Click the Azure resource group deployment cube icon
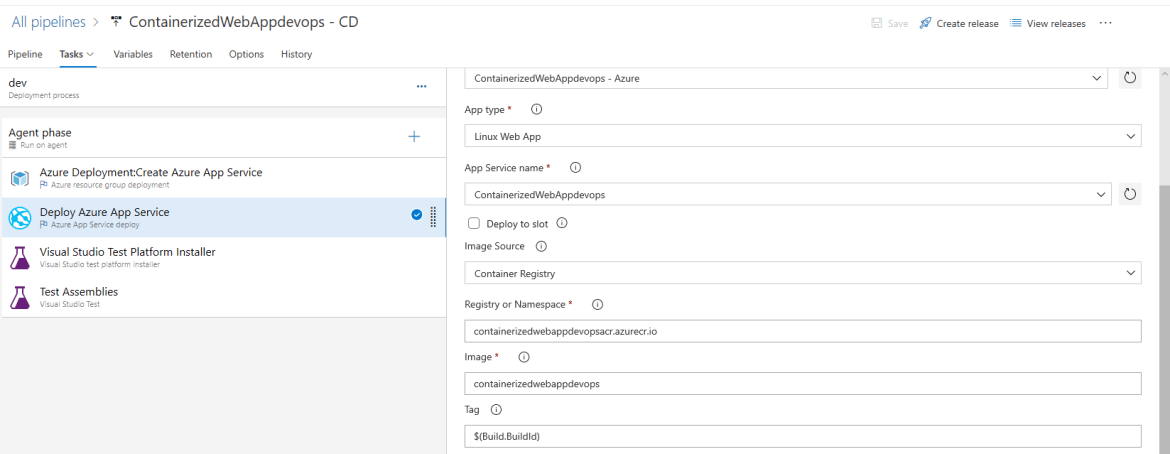The image size is (1170, 454). click(x=19, y=178)
